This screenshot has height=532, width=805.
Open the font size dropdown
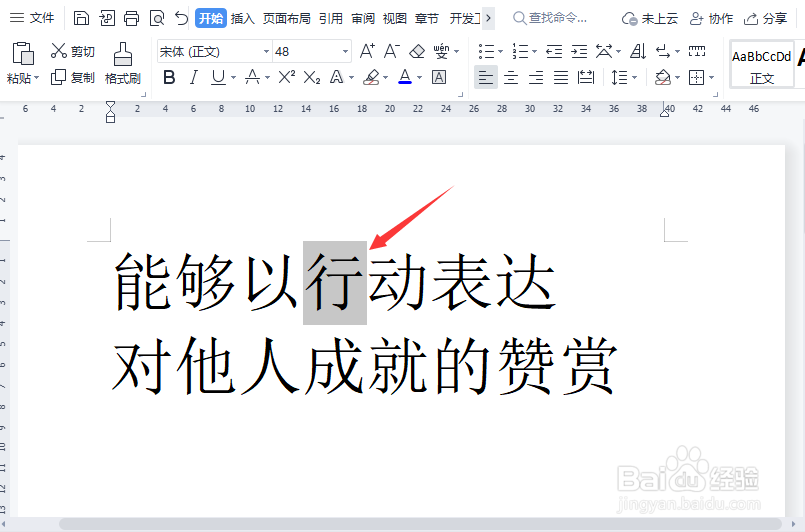[345, 51]
